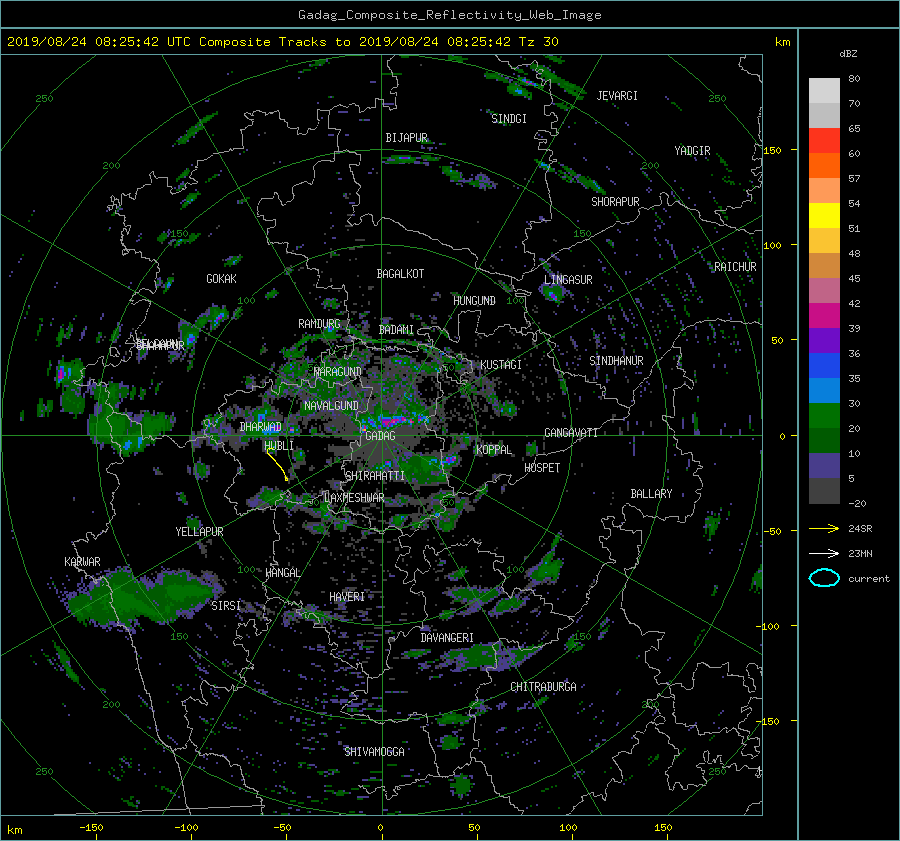Click the 'DHARWAD' city label
Viewport: 900px width, 841px height.
tap(260, 427)
